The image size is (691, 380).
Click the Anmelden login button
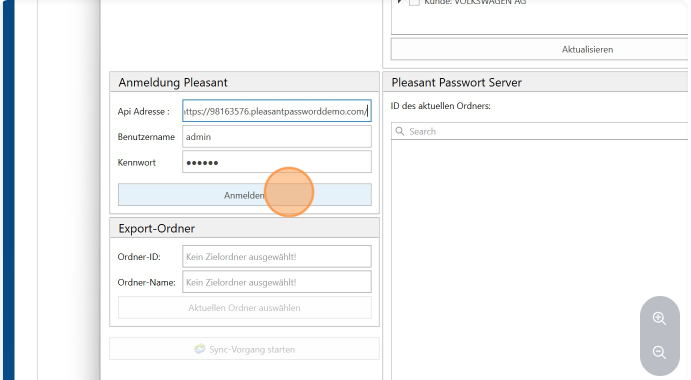click(245, 195)
